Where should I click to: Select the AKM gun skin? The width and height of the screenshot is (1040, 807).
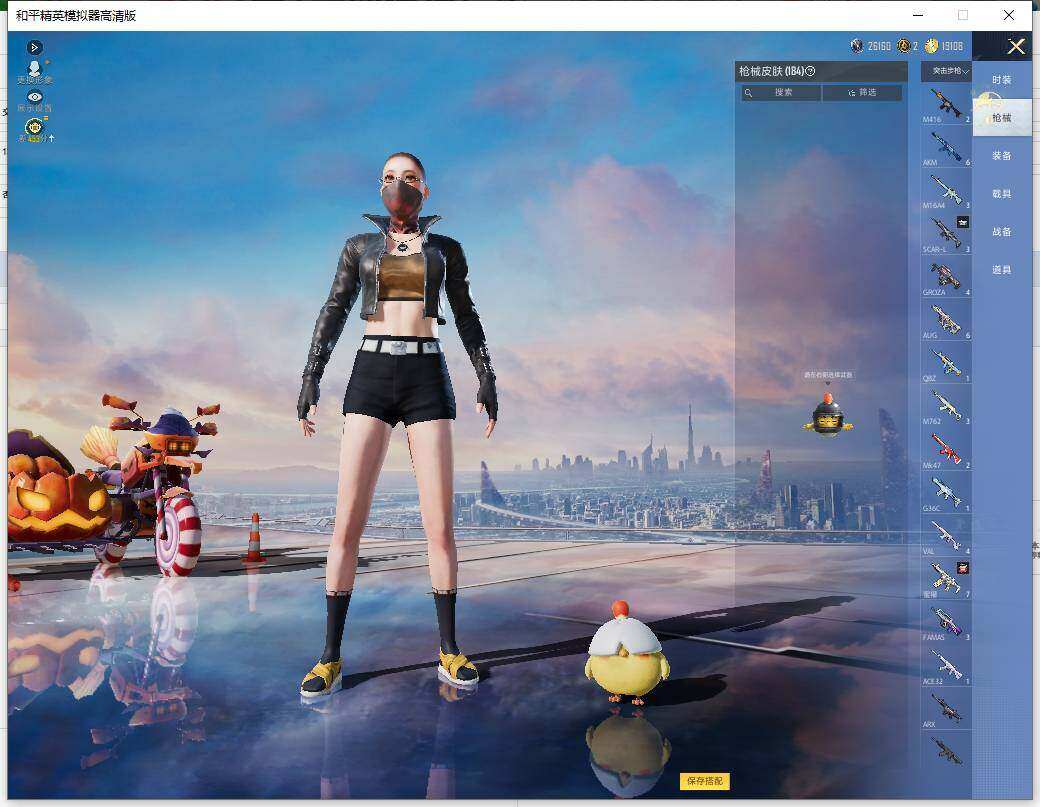(946, 149)
